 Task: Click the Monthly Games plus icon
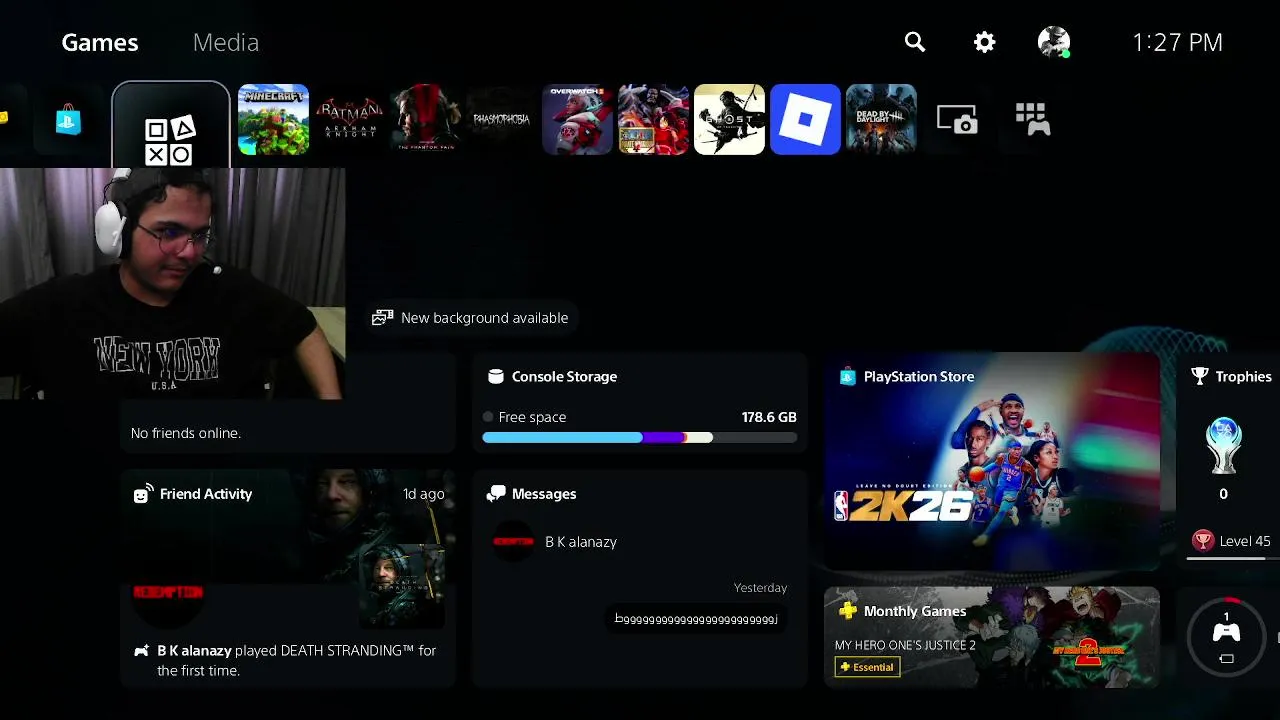click(847, 611)
